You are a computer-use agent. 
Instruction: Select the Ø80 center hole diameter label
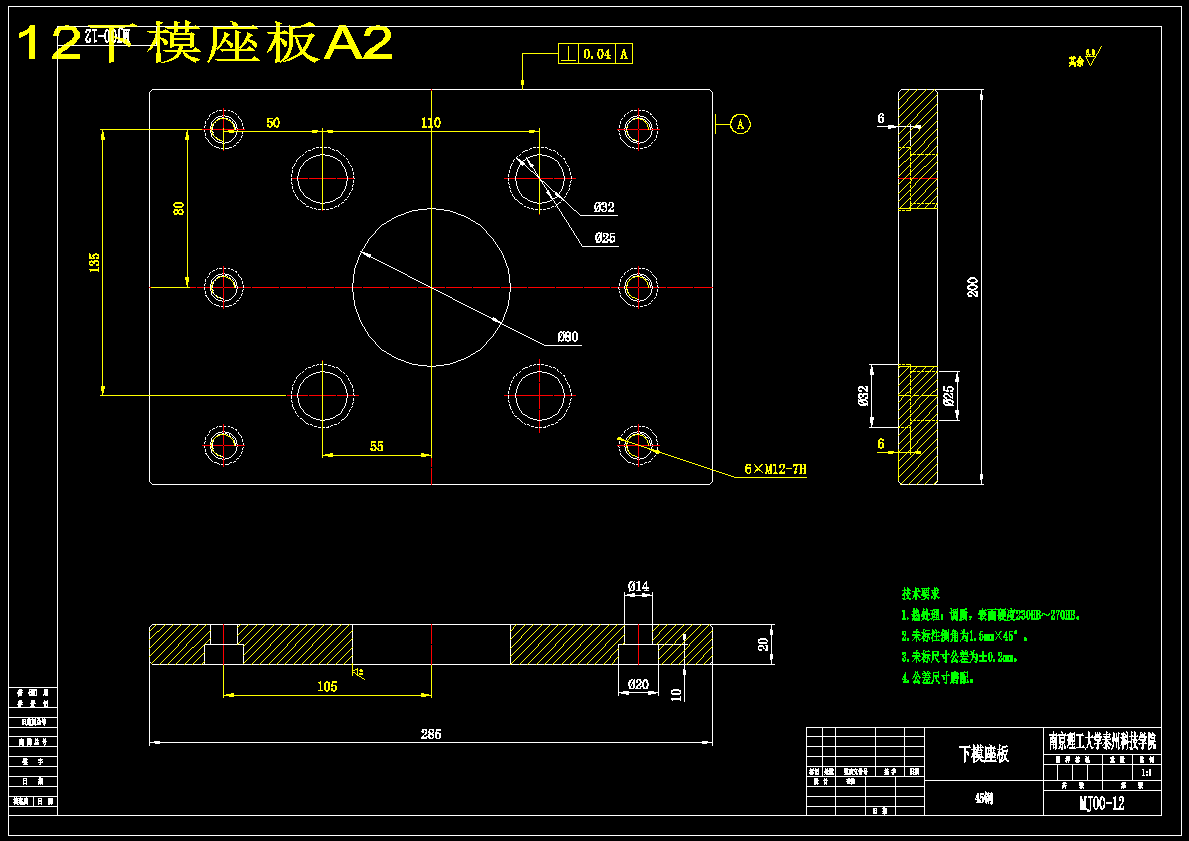[x=568, y=337]
